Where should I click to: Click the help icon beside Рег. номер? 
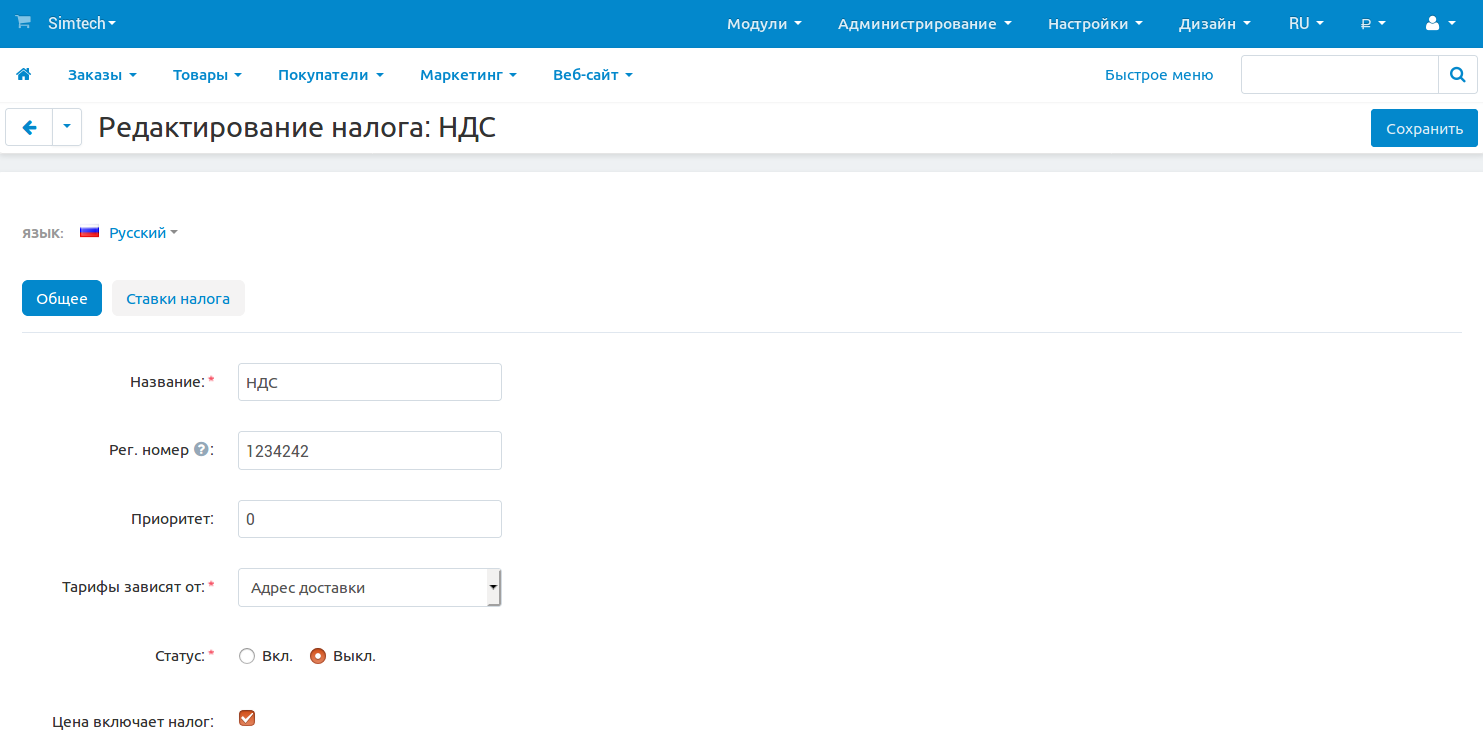(x=201, y=450)
